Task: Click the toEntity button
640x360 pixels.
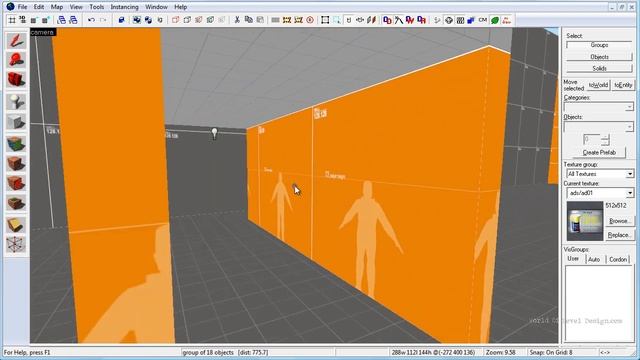Action: 623,85
